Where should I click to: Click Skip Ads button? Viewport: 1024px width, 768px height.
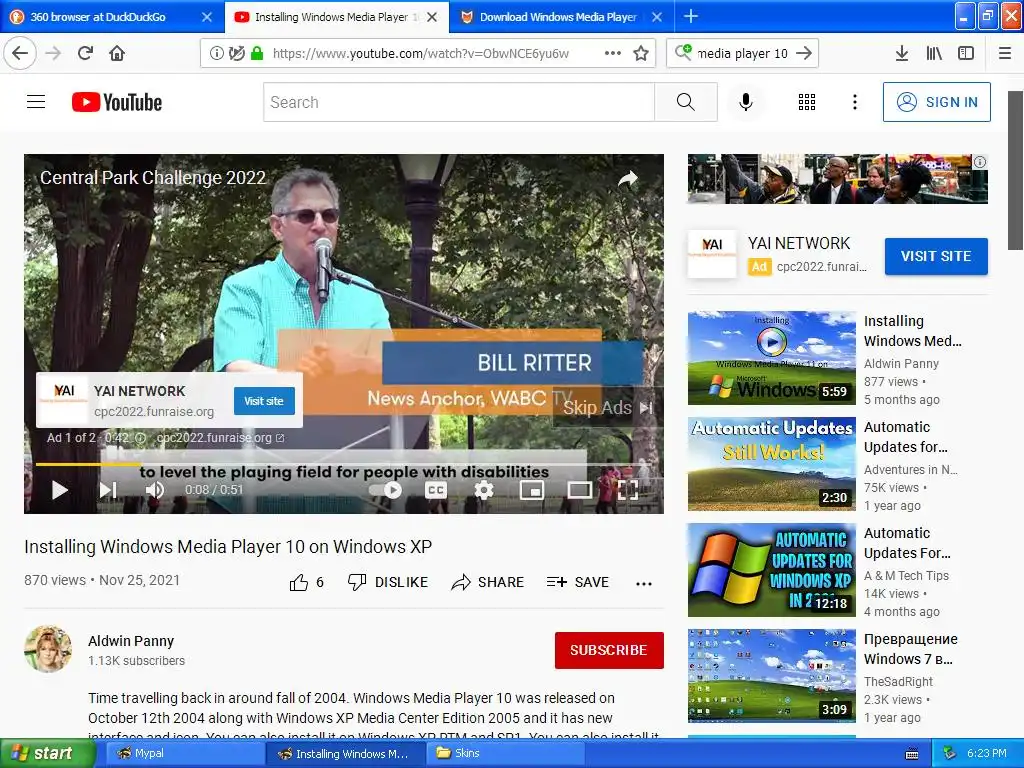[607, 408]
